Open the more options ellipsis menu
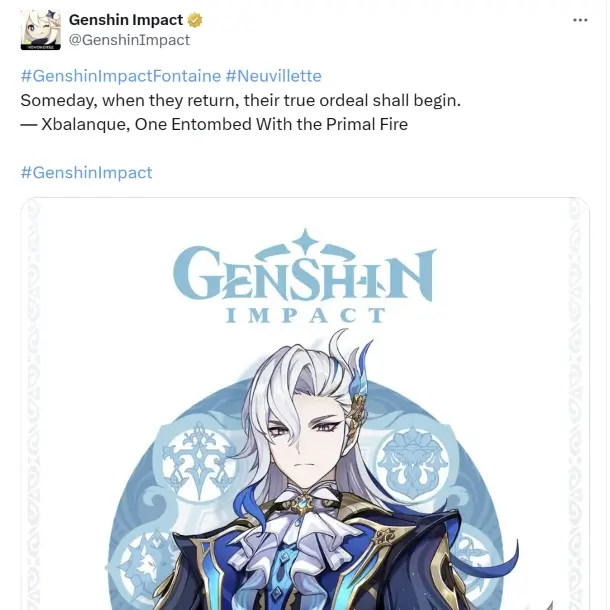 (580, 20)
